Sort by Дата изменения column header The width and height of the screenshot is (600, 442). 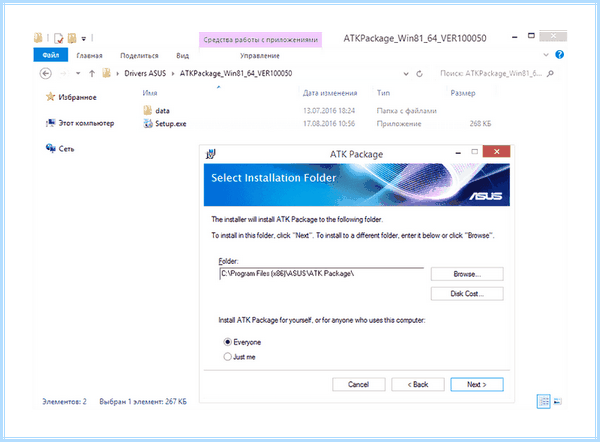pos(330,93)
